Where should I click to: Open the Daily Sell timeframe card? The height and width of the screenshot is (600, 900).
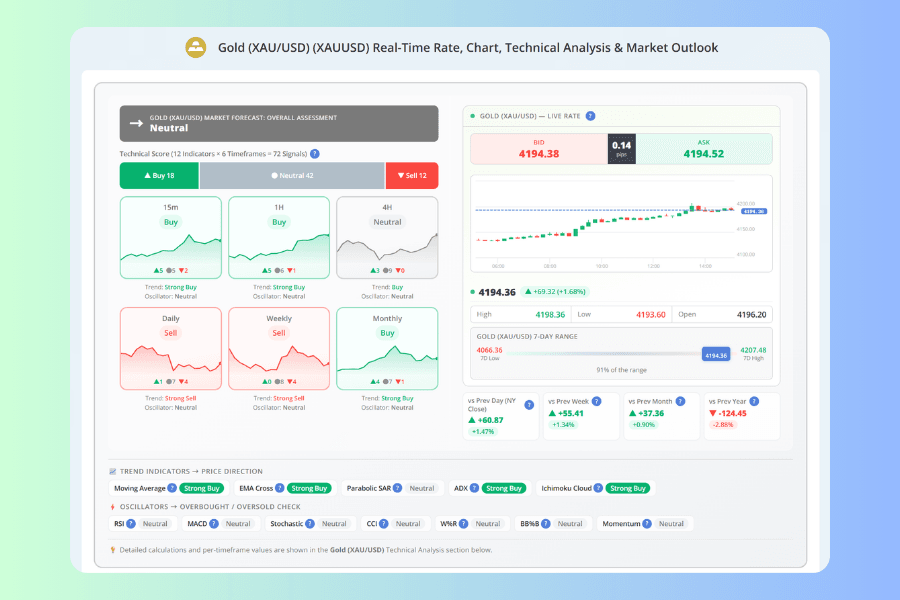coord(170,349)
